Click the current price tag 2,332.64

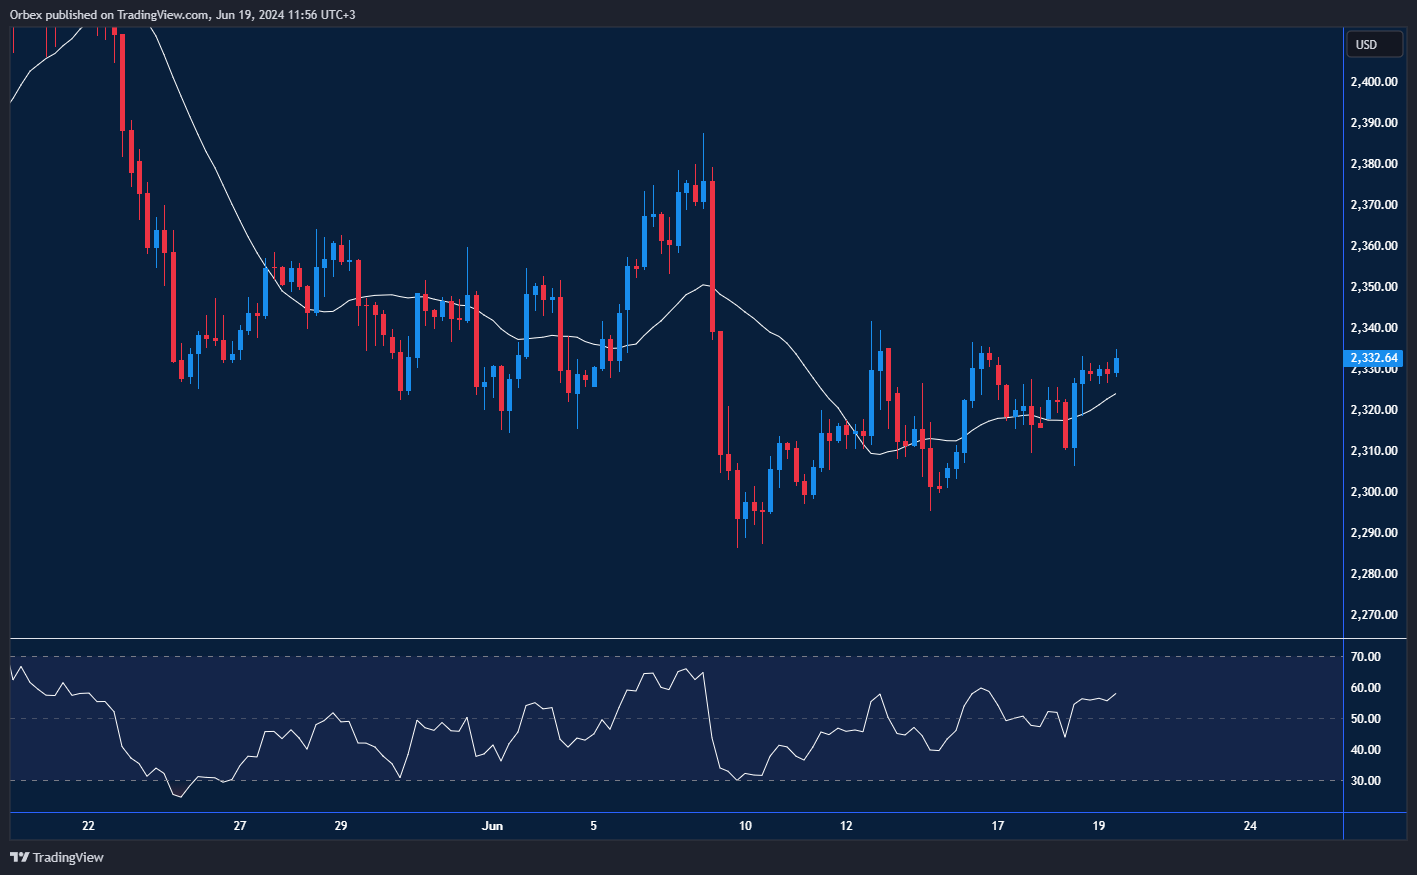coord(1374,358)
